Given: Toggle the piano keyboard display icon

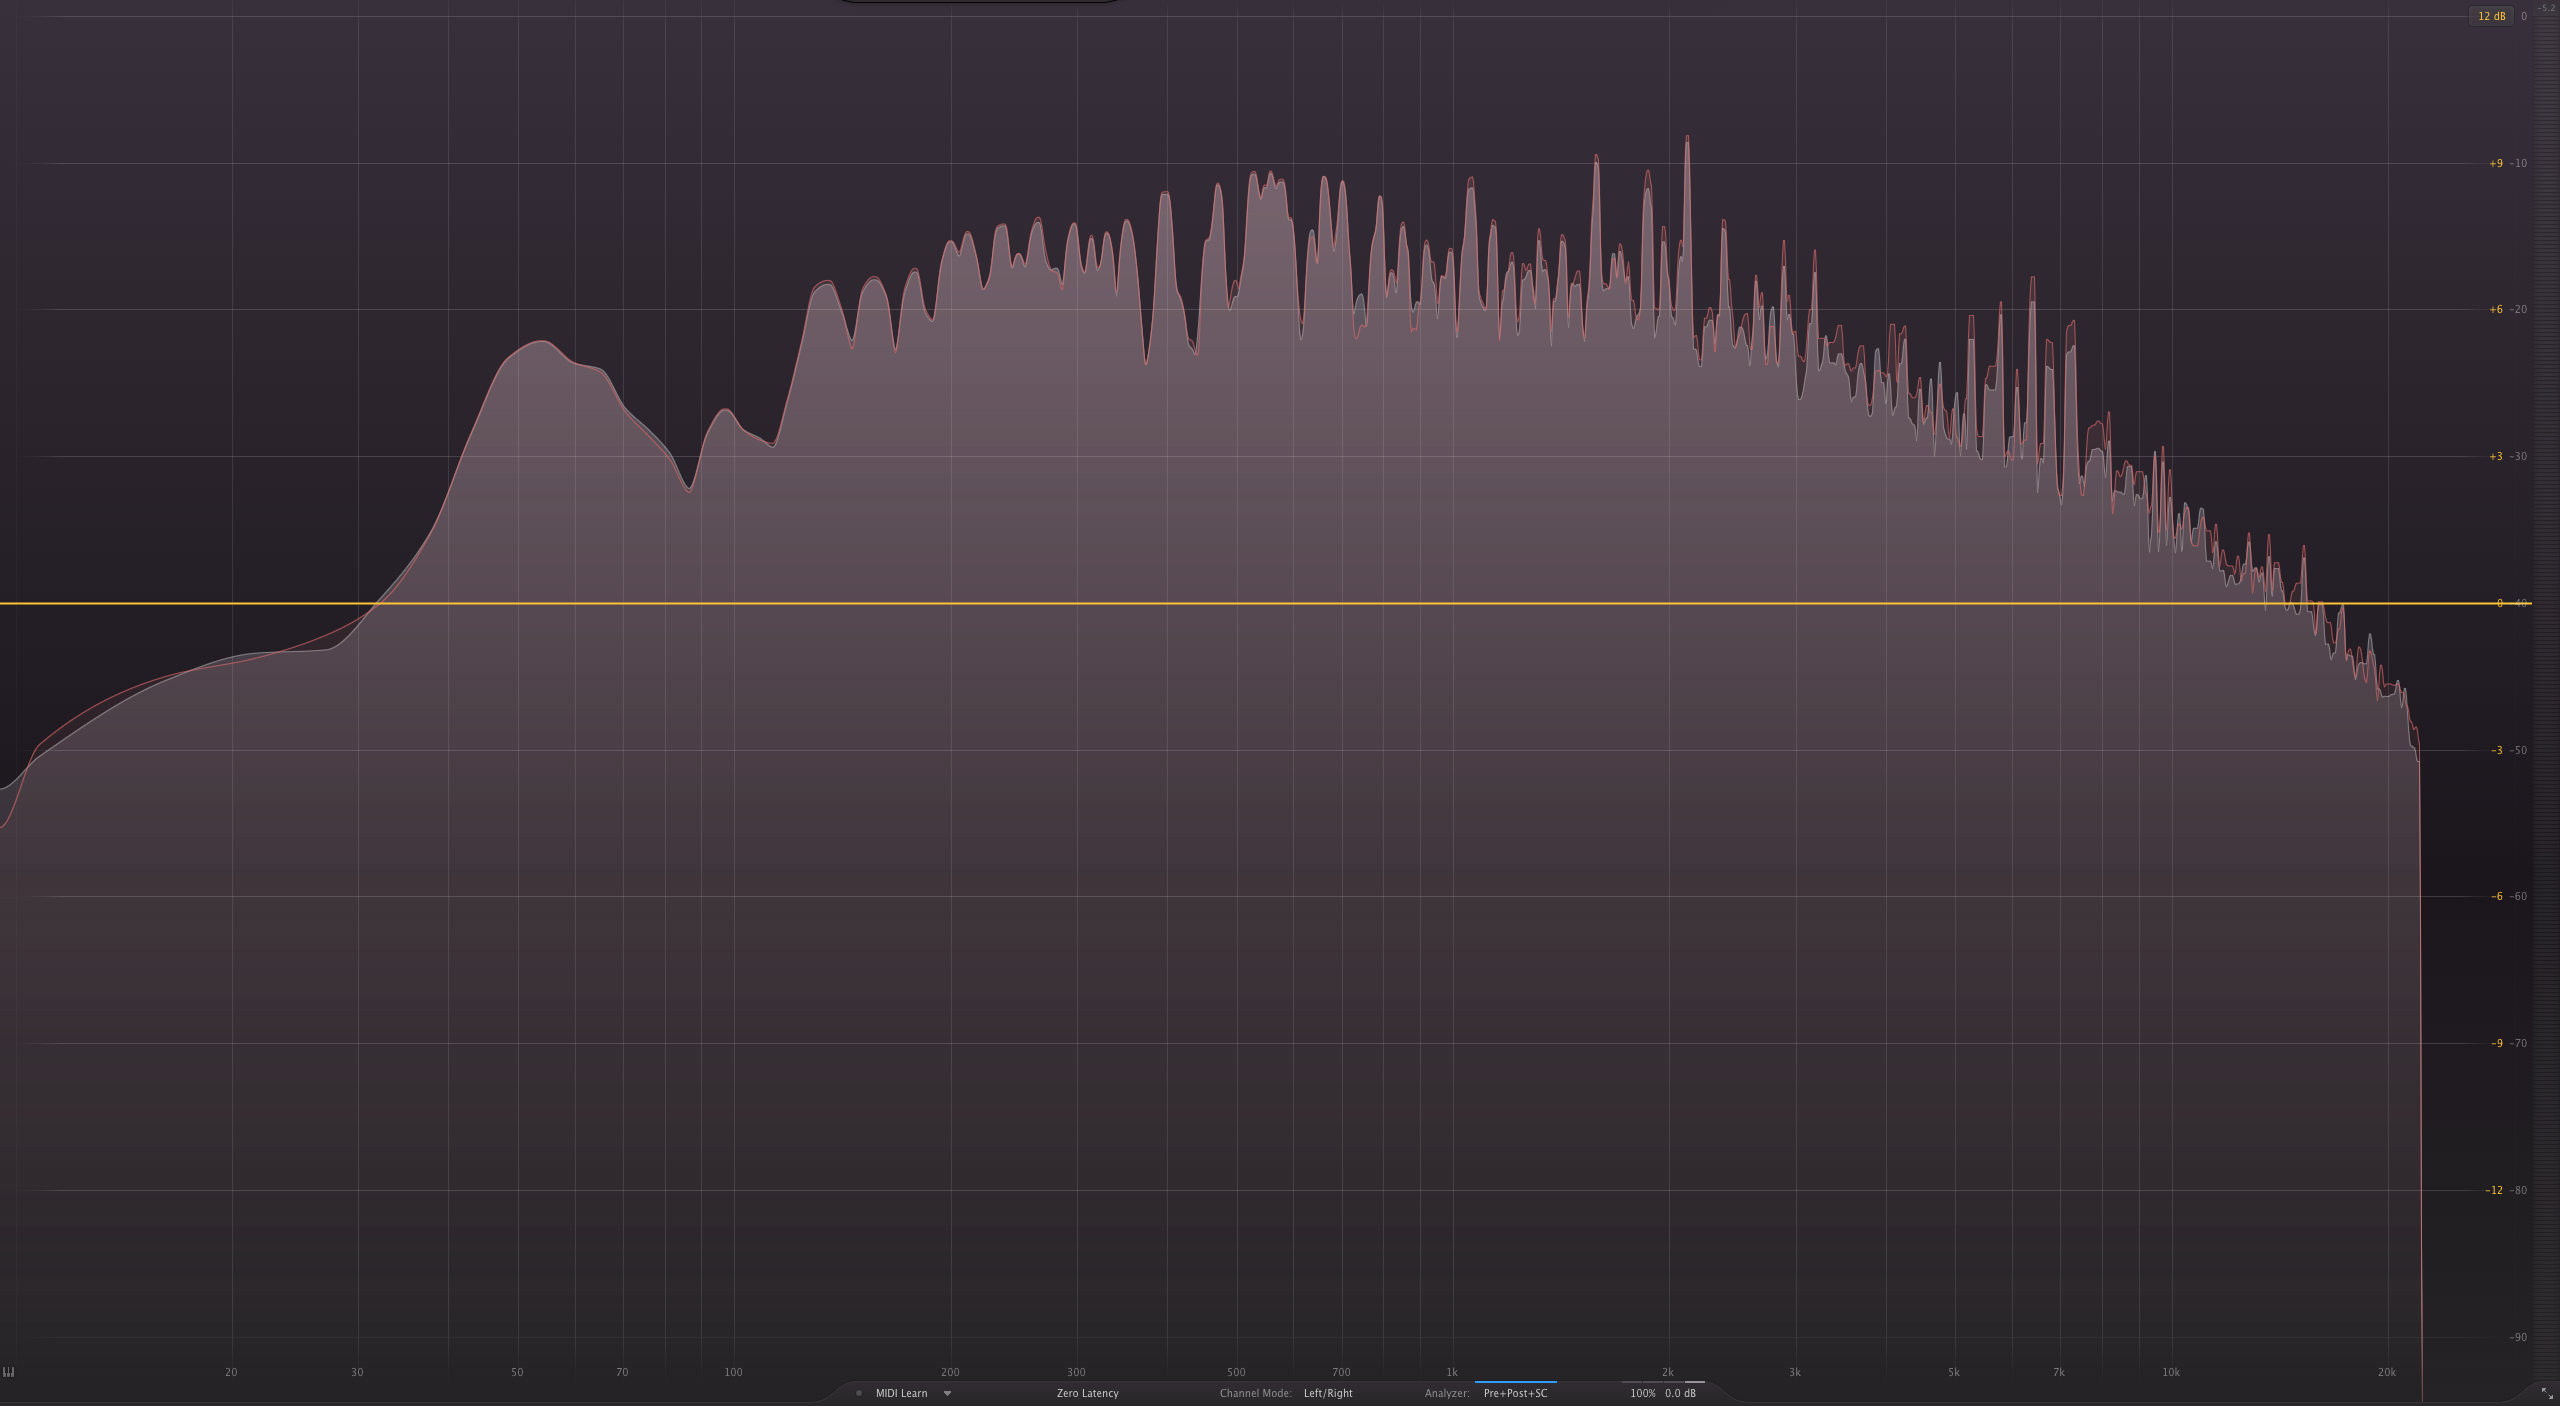Looking at the screenshot, I should point(9,1372).
